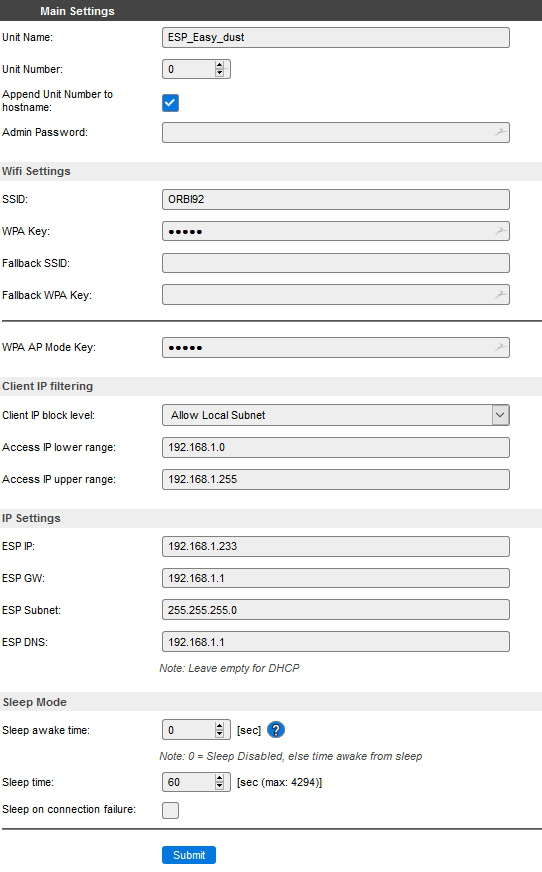
Task: Increase Unit Number with up spinner arrow
Action: point(220,66)
